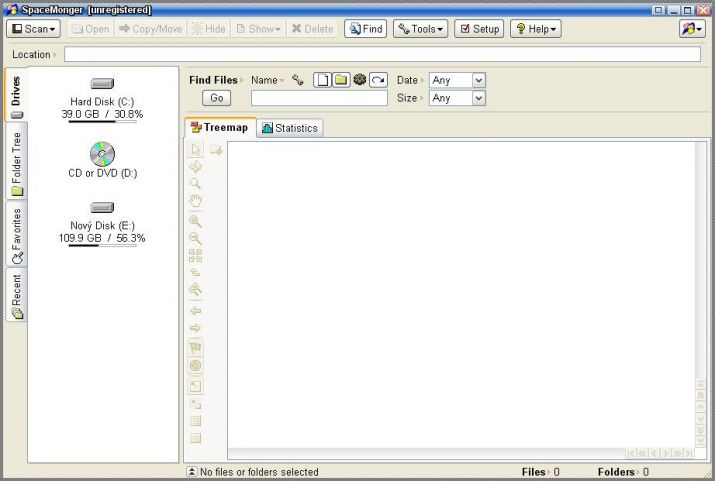Expand the Date filter combo box
Image resolution: width=715 pixels, height=481 pixels.
click(x=478, y=80)
